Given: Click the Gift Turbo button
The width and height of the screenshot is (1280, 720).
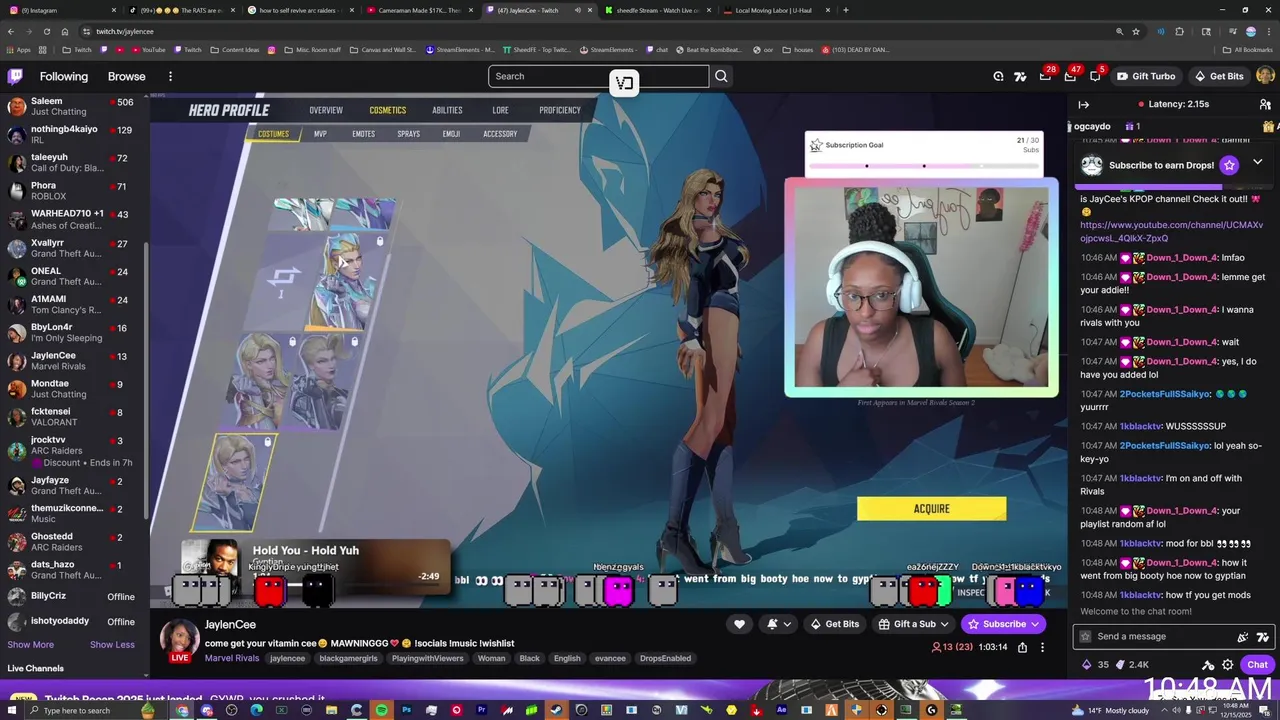Looking at the screenshot, I should tap(1146, 76).
